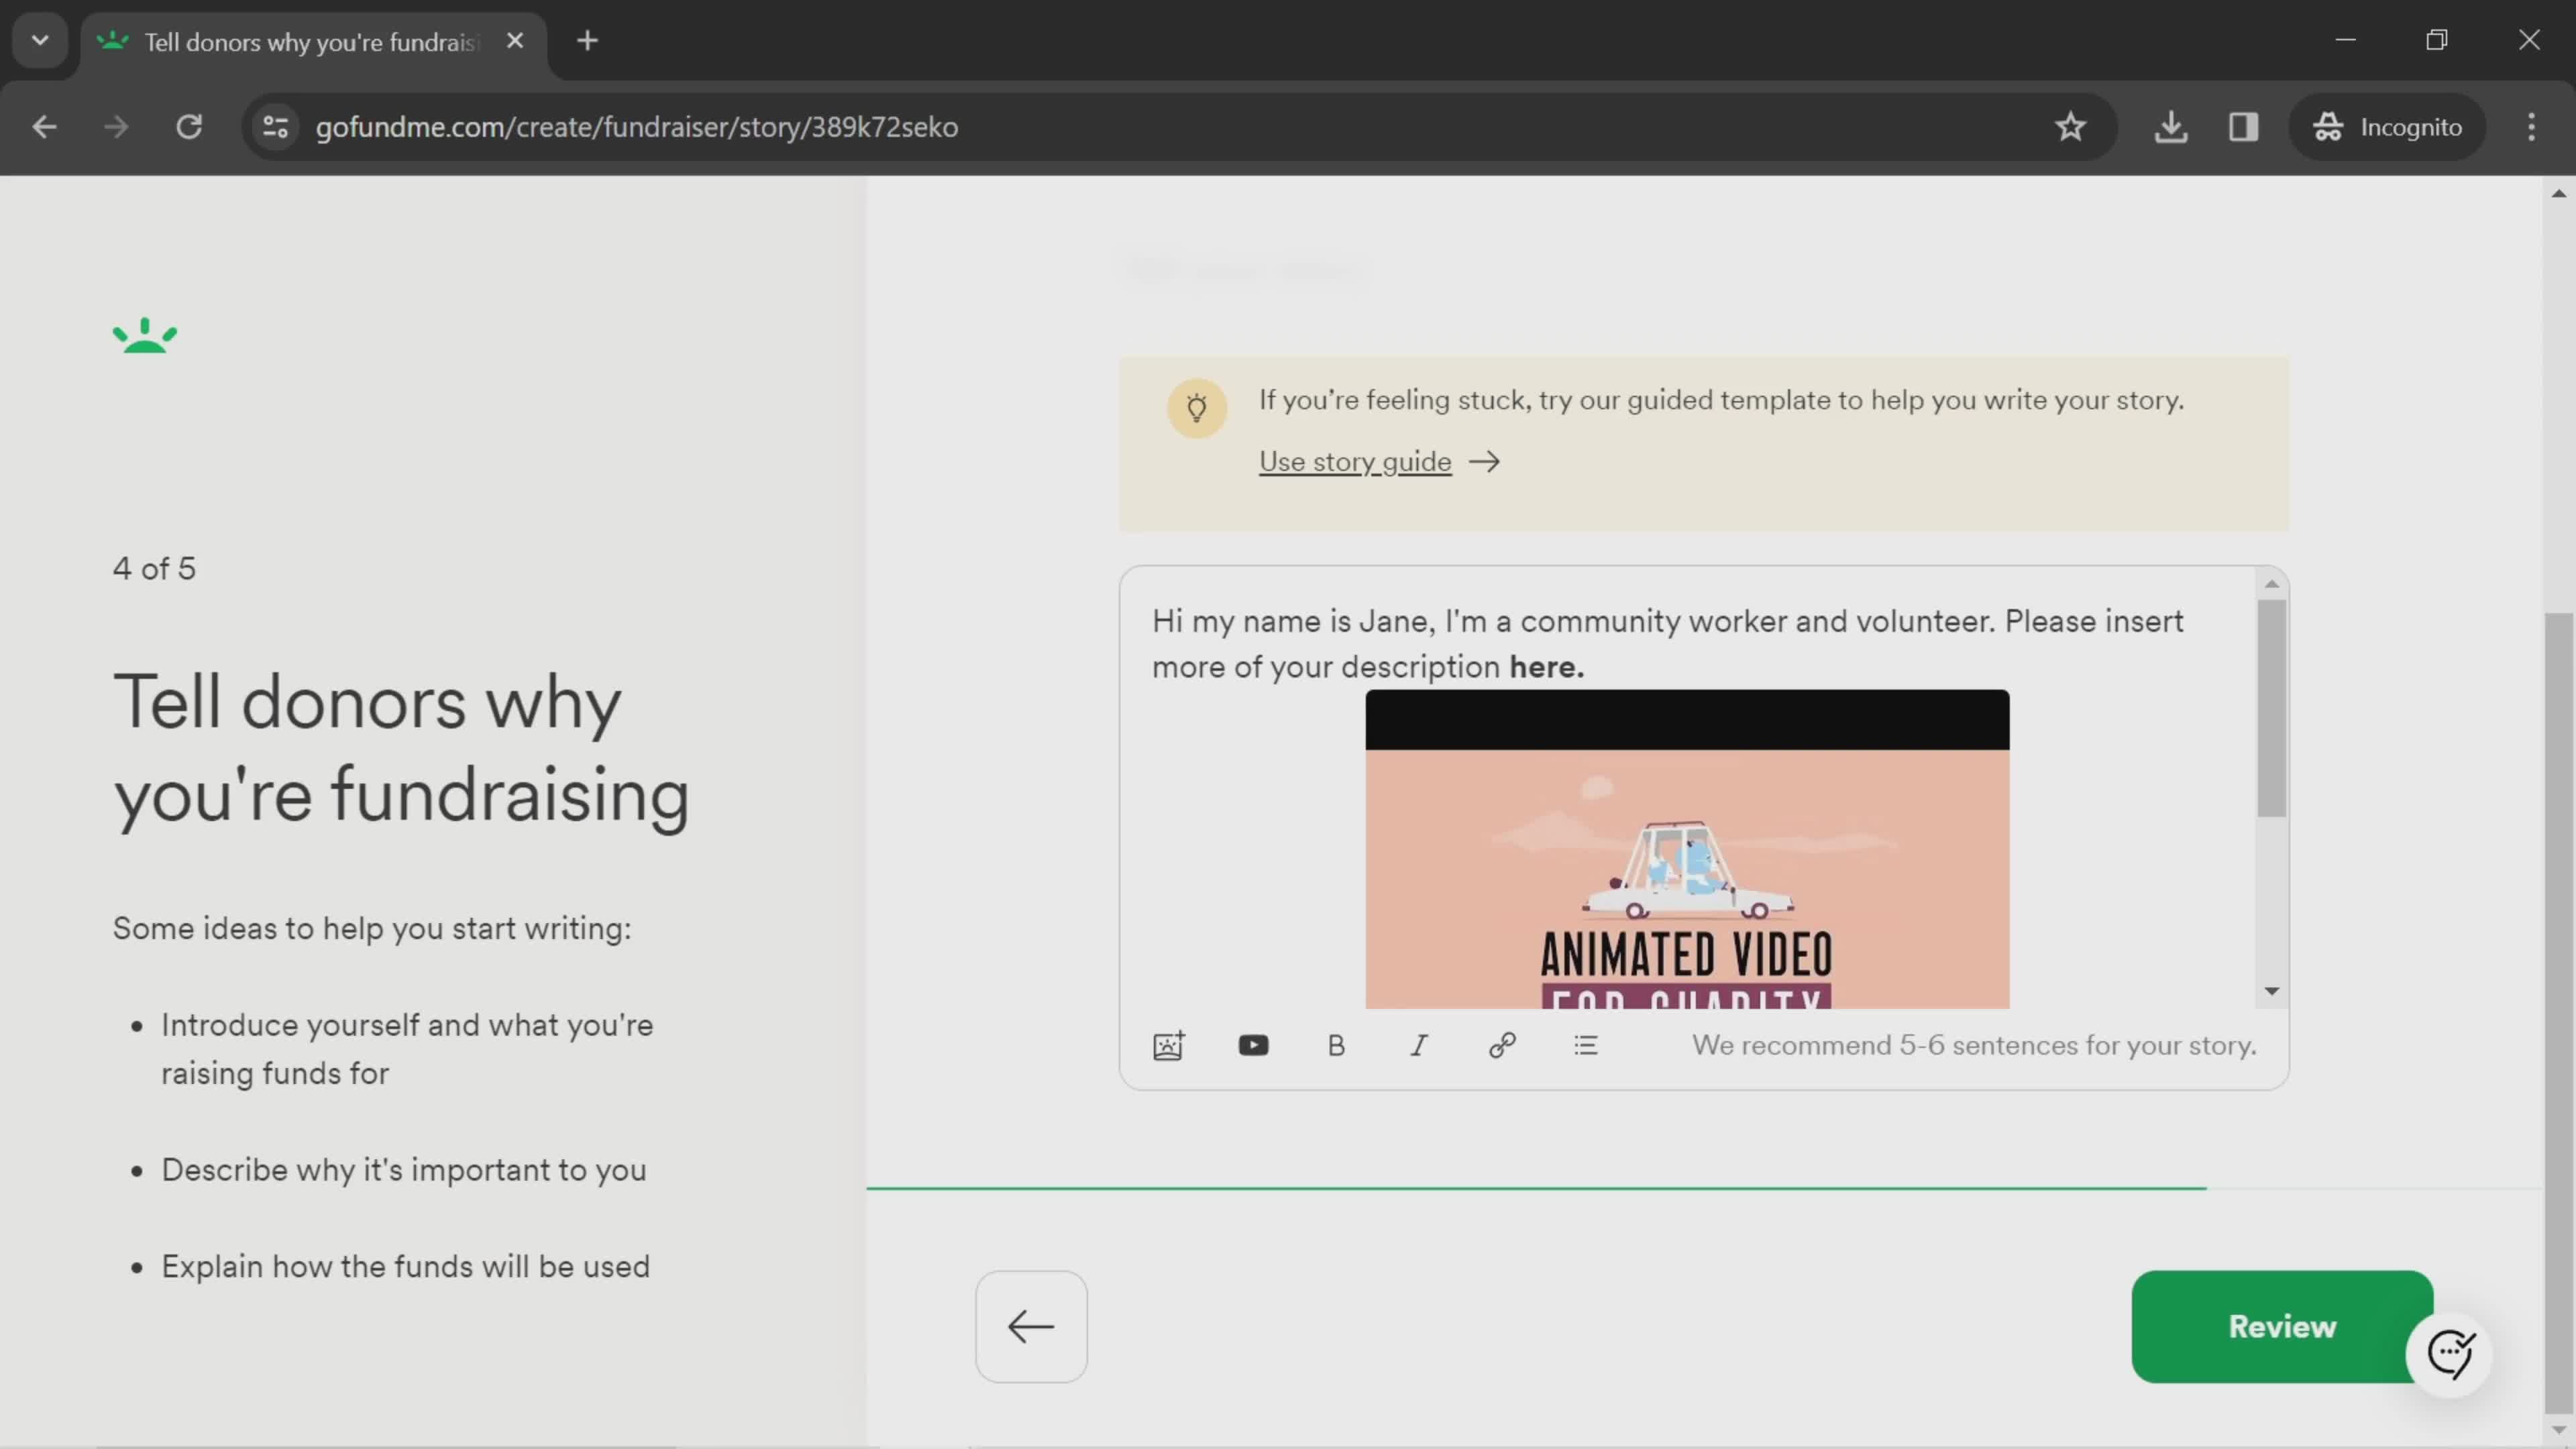Click the main page scrollbar thumb
2576x1449 pixels.
click(x=2559, y=1013)
